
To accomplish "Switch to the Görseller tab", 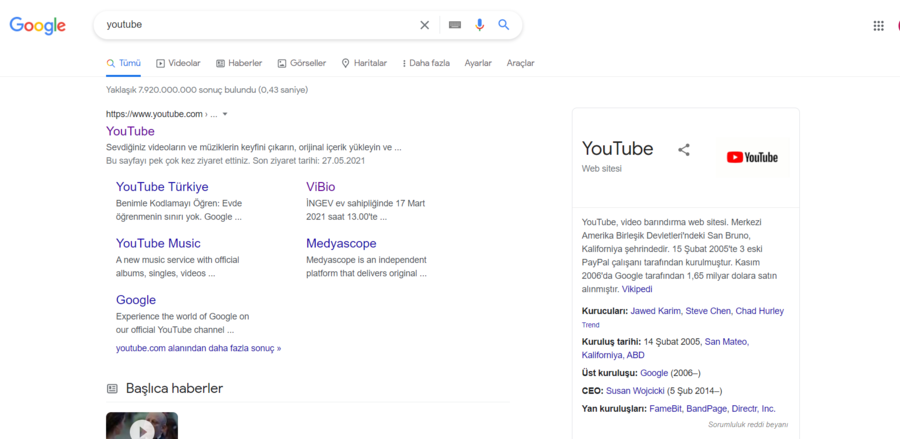I will point(301,63).
